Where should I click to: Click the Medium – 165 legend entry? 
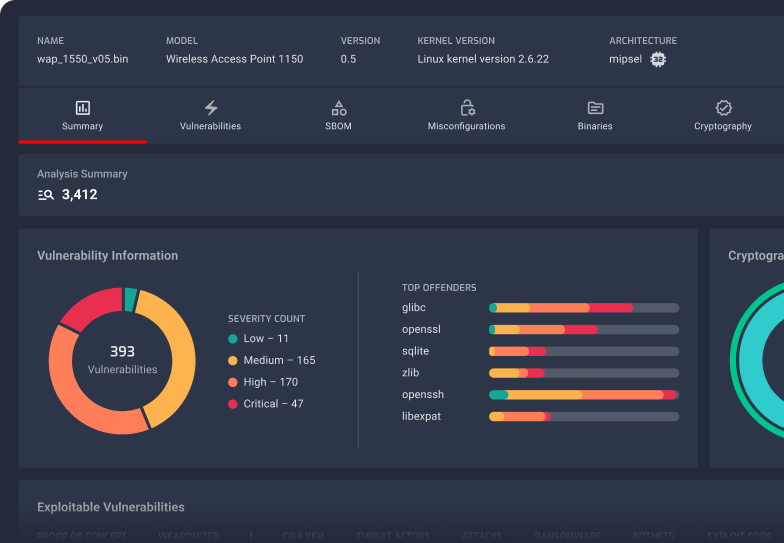[272, 360]
